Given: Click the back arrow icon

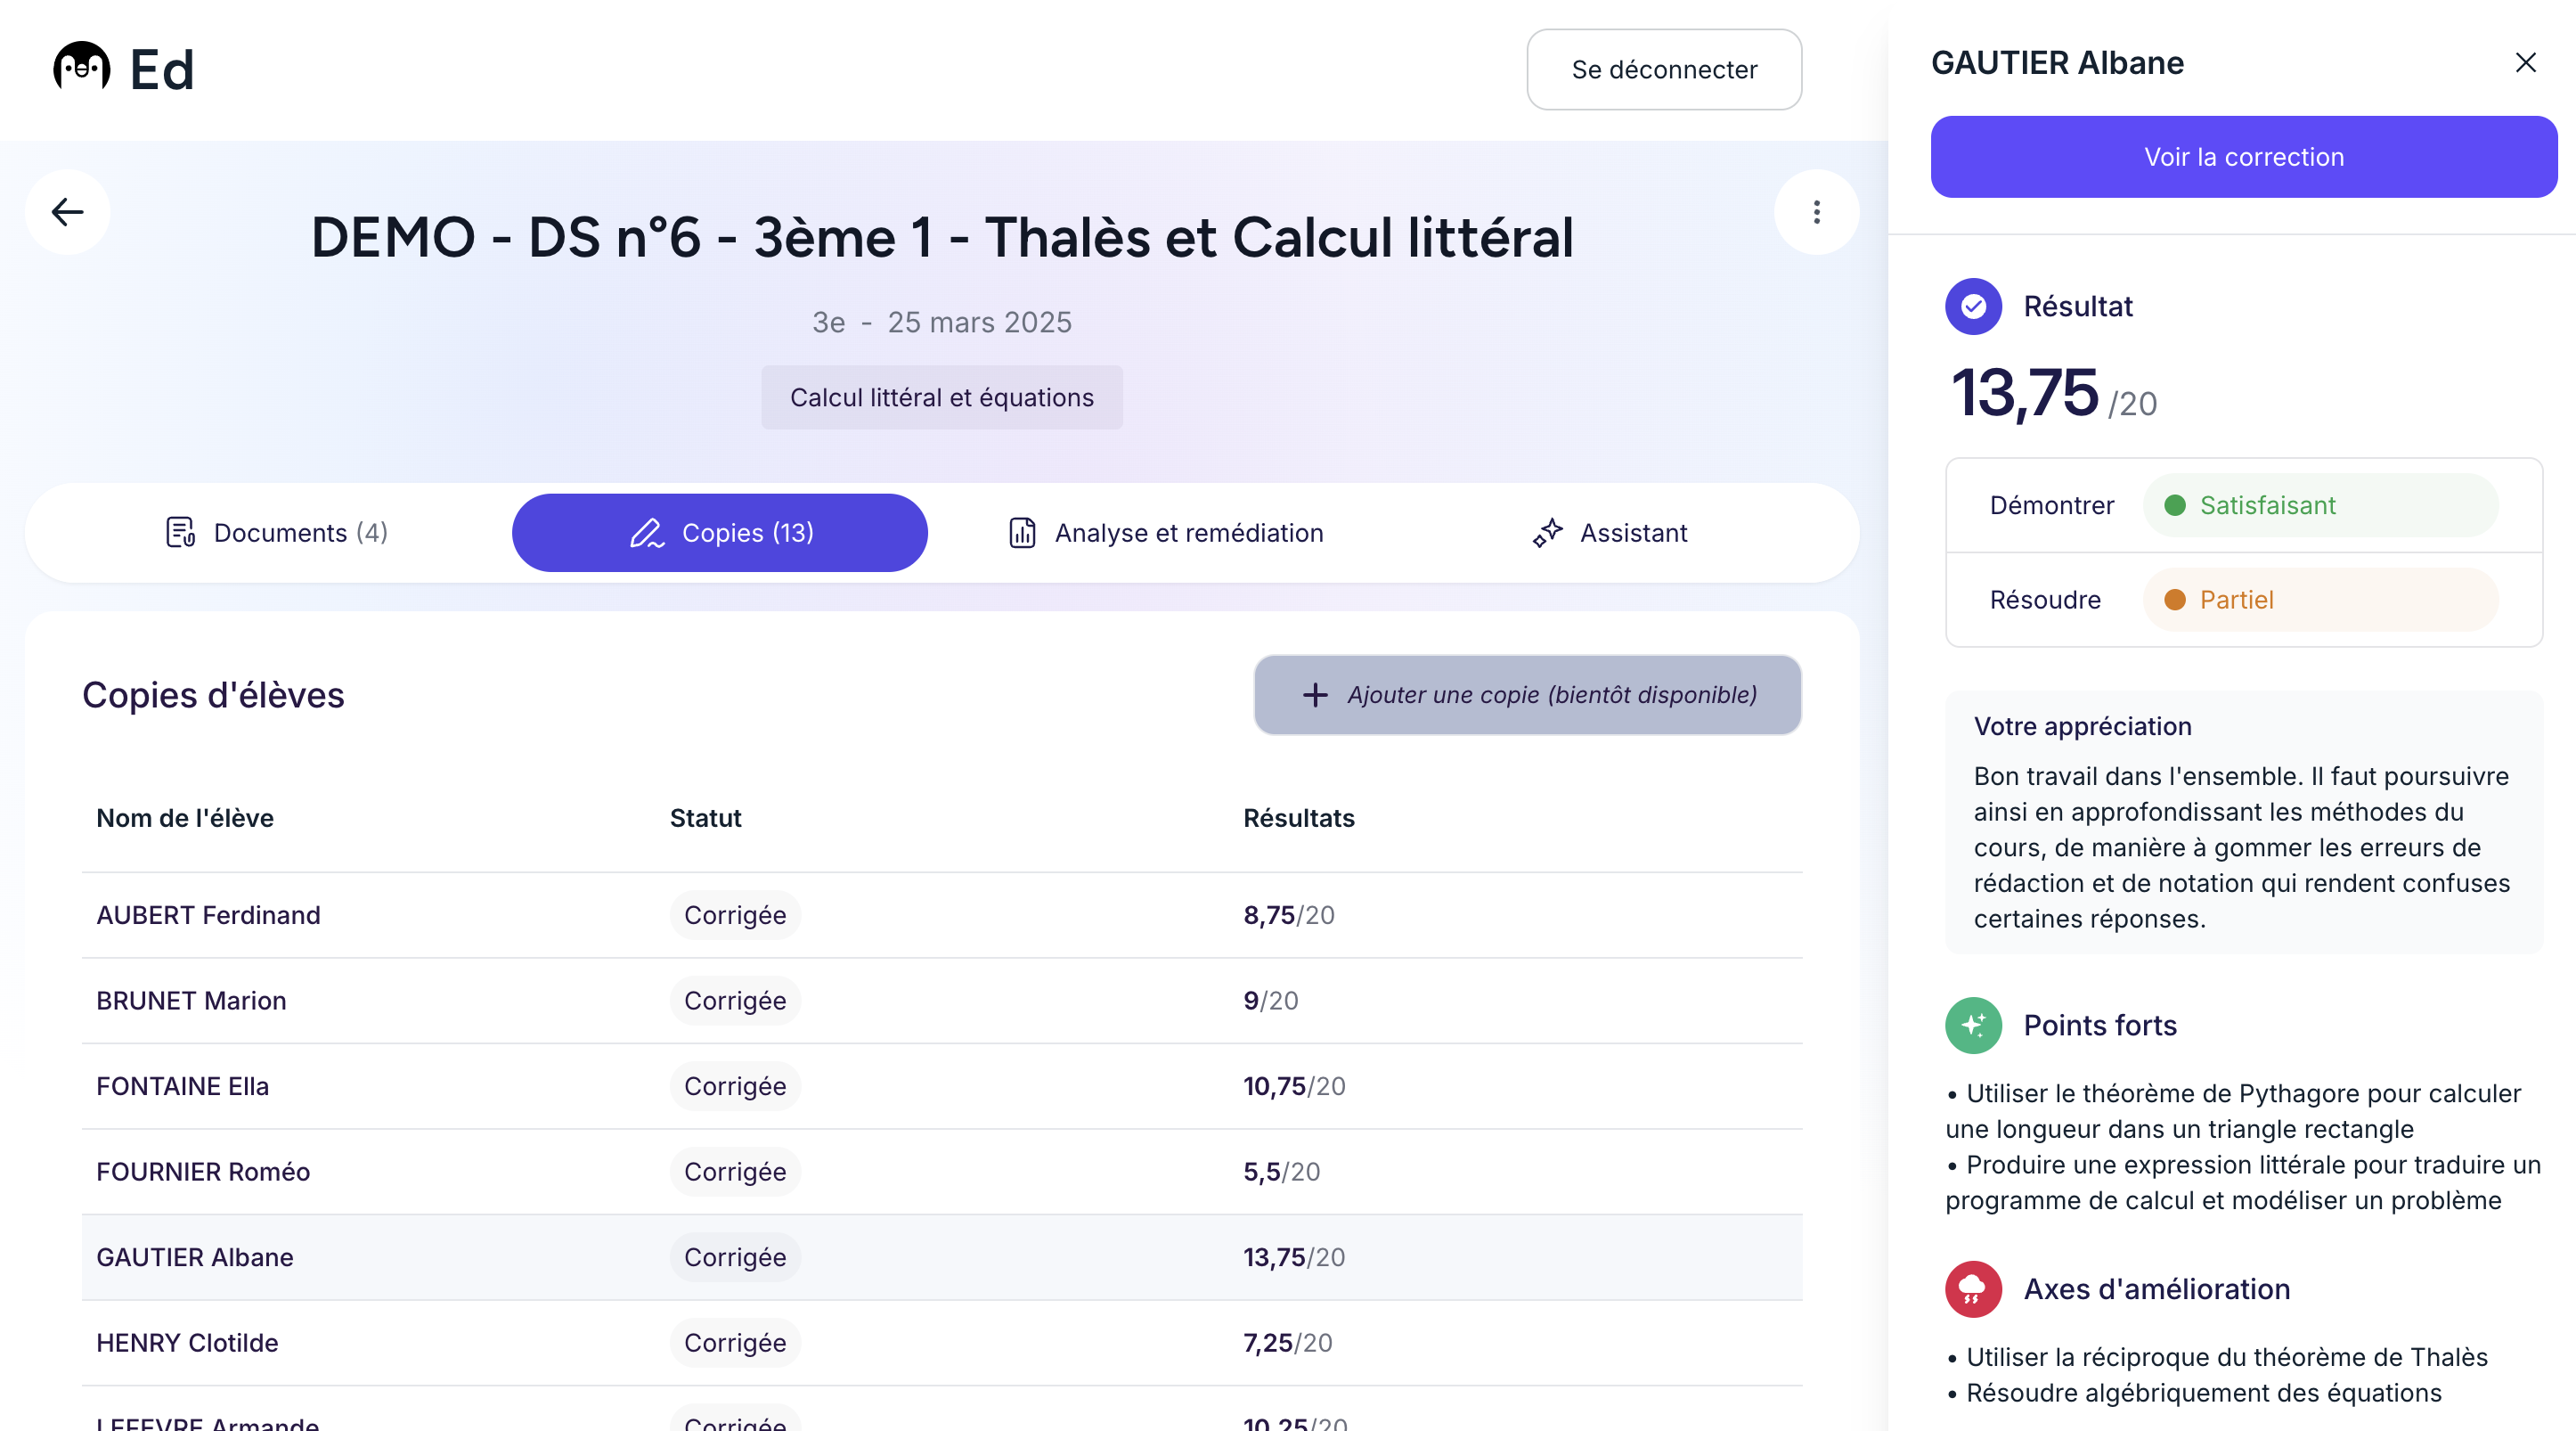Looking at the screenshot, I should [67, 212].
